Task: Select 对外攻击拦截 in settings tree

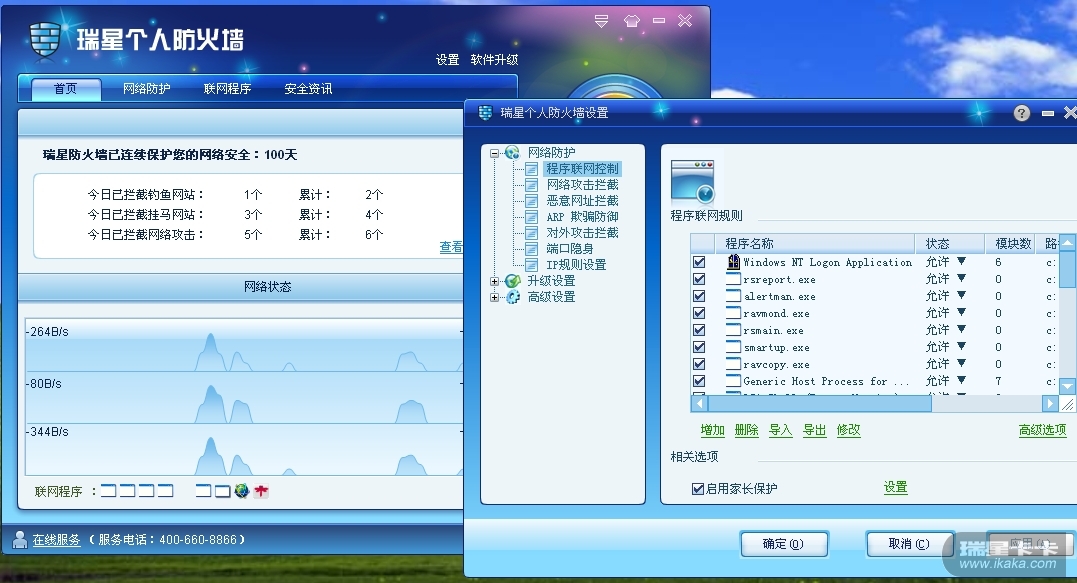Action: tap(582, 233)
